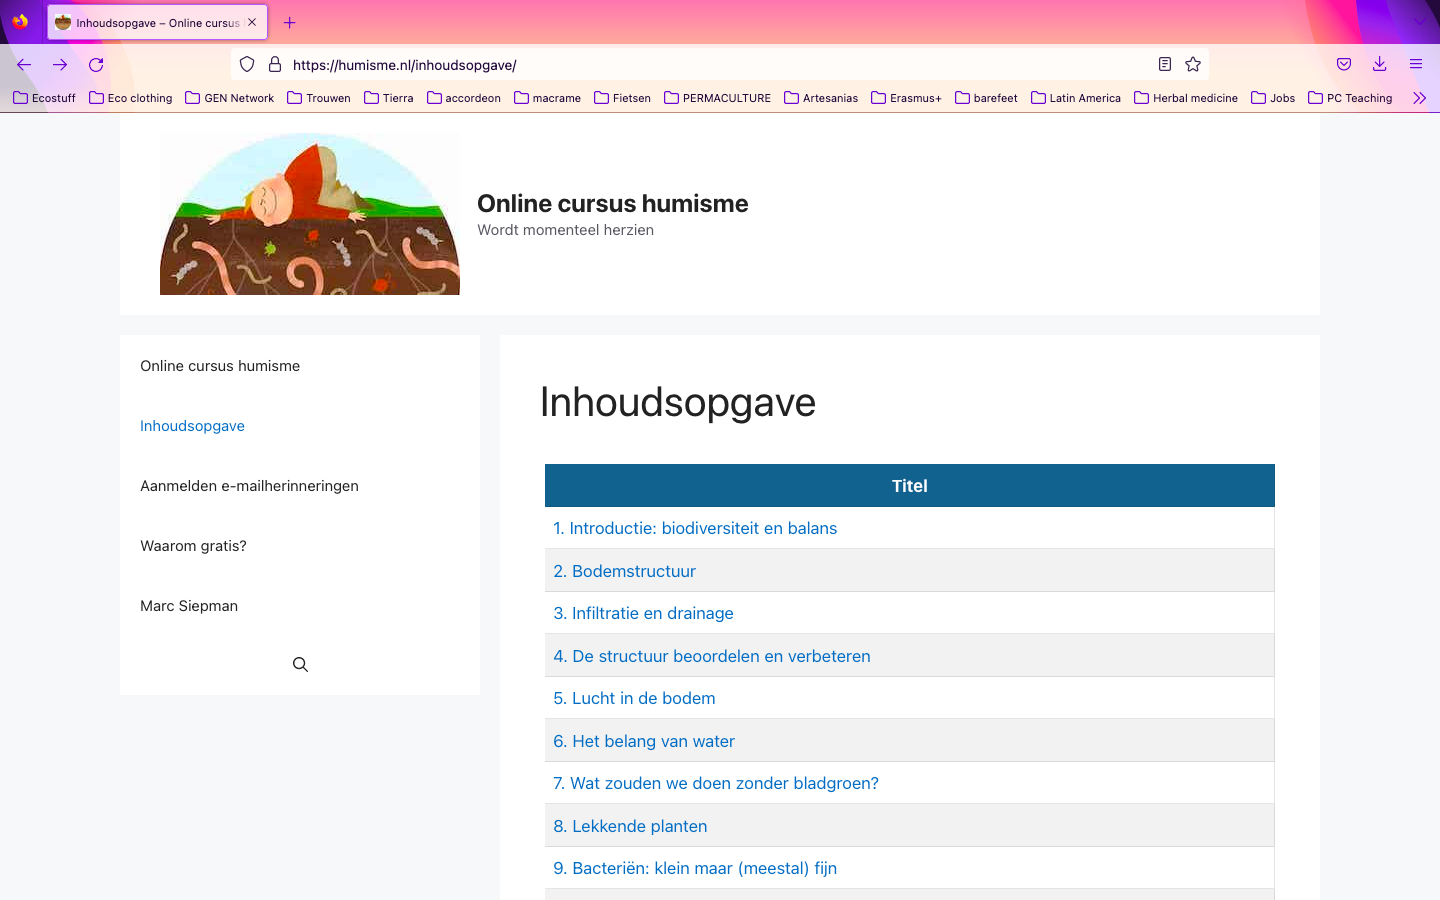Screen dimensions: 1440x900
Task: Open the Marc Siepman page
Action: coord(189,606)
